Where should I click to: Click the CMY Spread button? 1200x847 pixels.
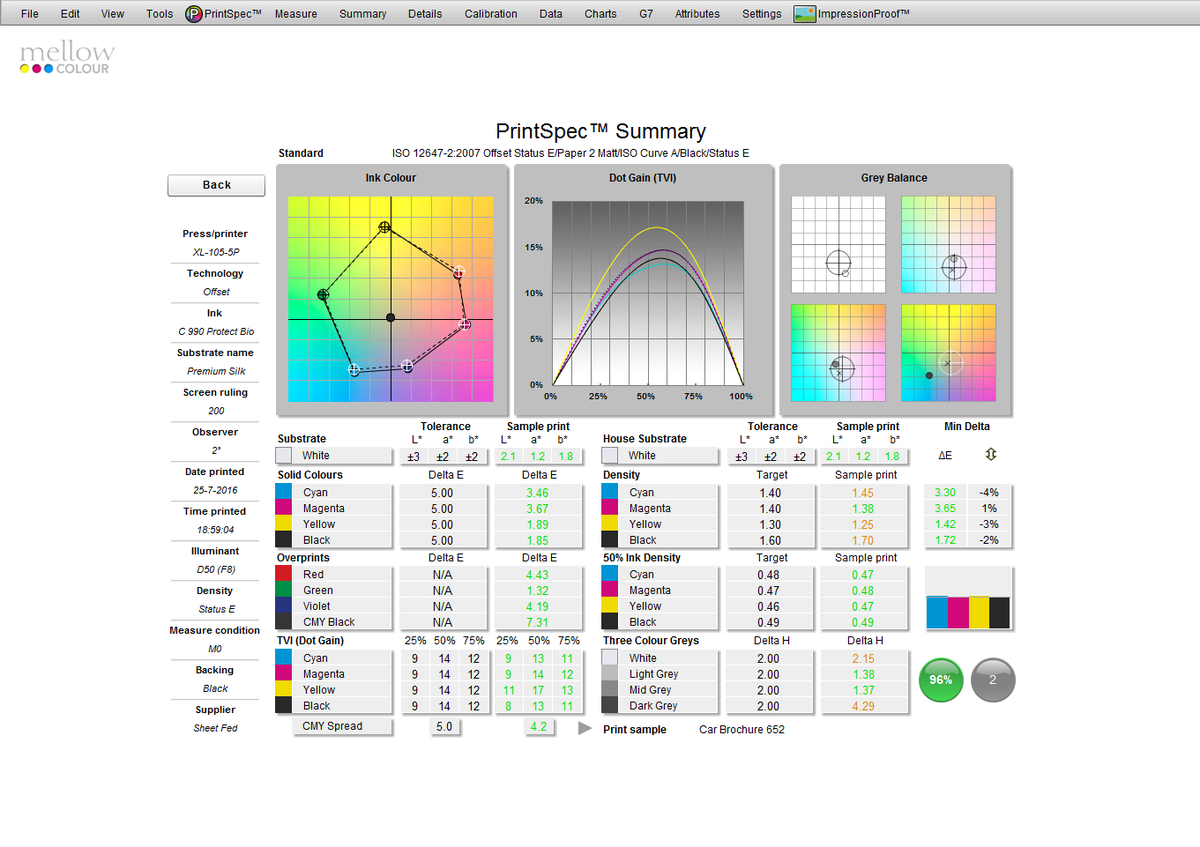[342, 727]
